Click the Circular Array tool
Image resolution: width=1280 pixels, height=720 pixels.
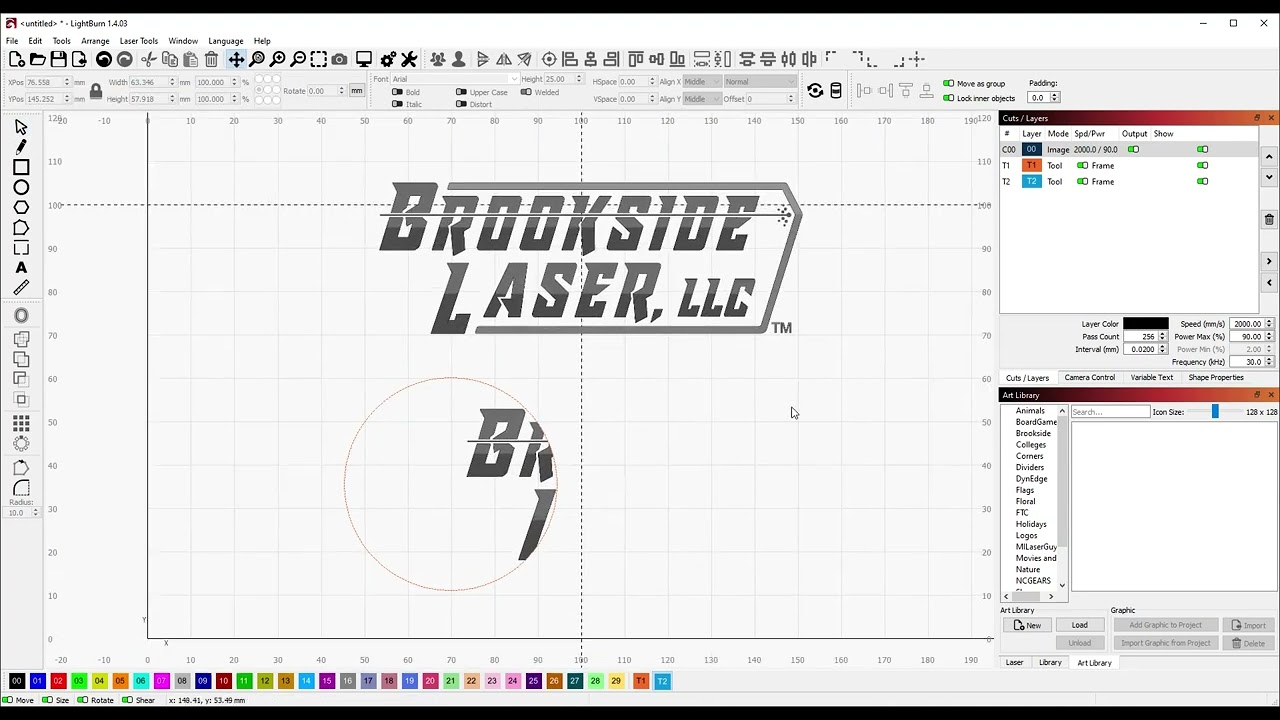(x=21, y=443)
